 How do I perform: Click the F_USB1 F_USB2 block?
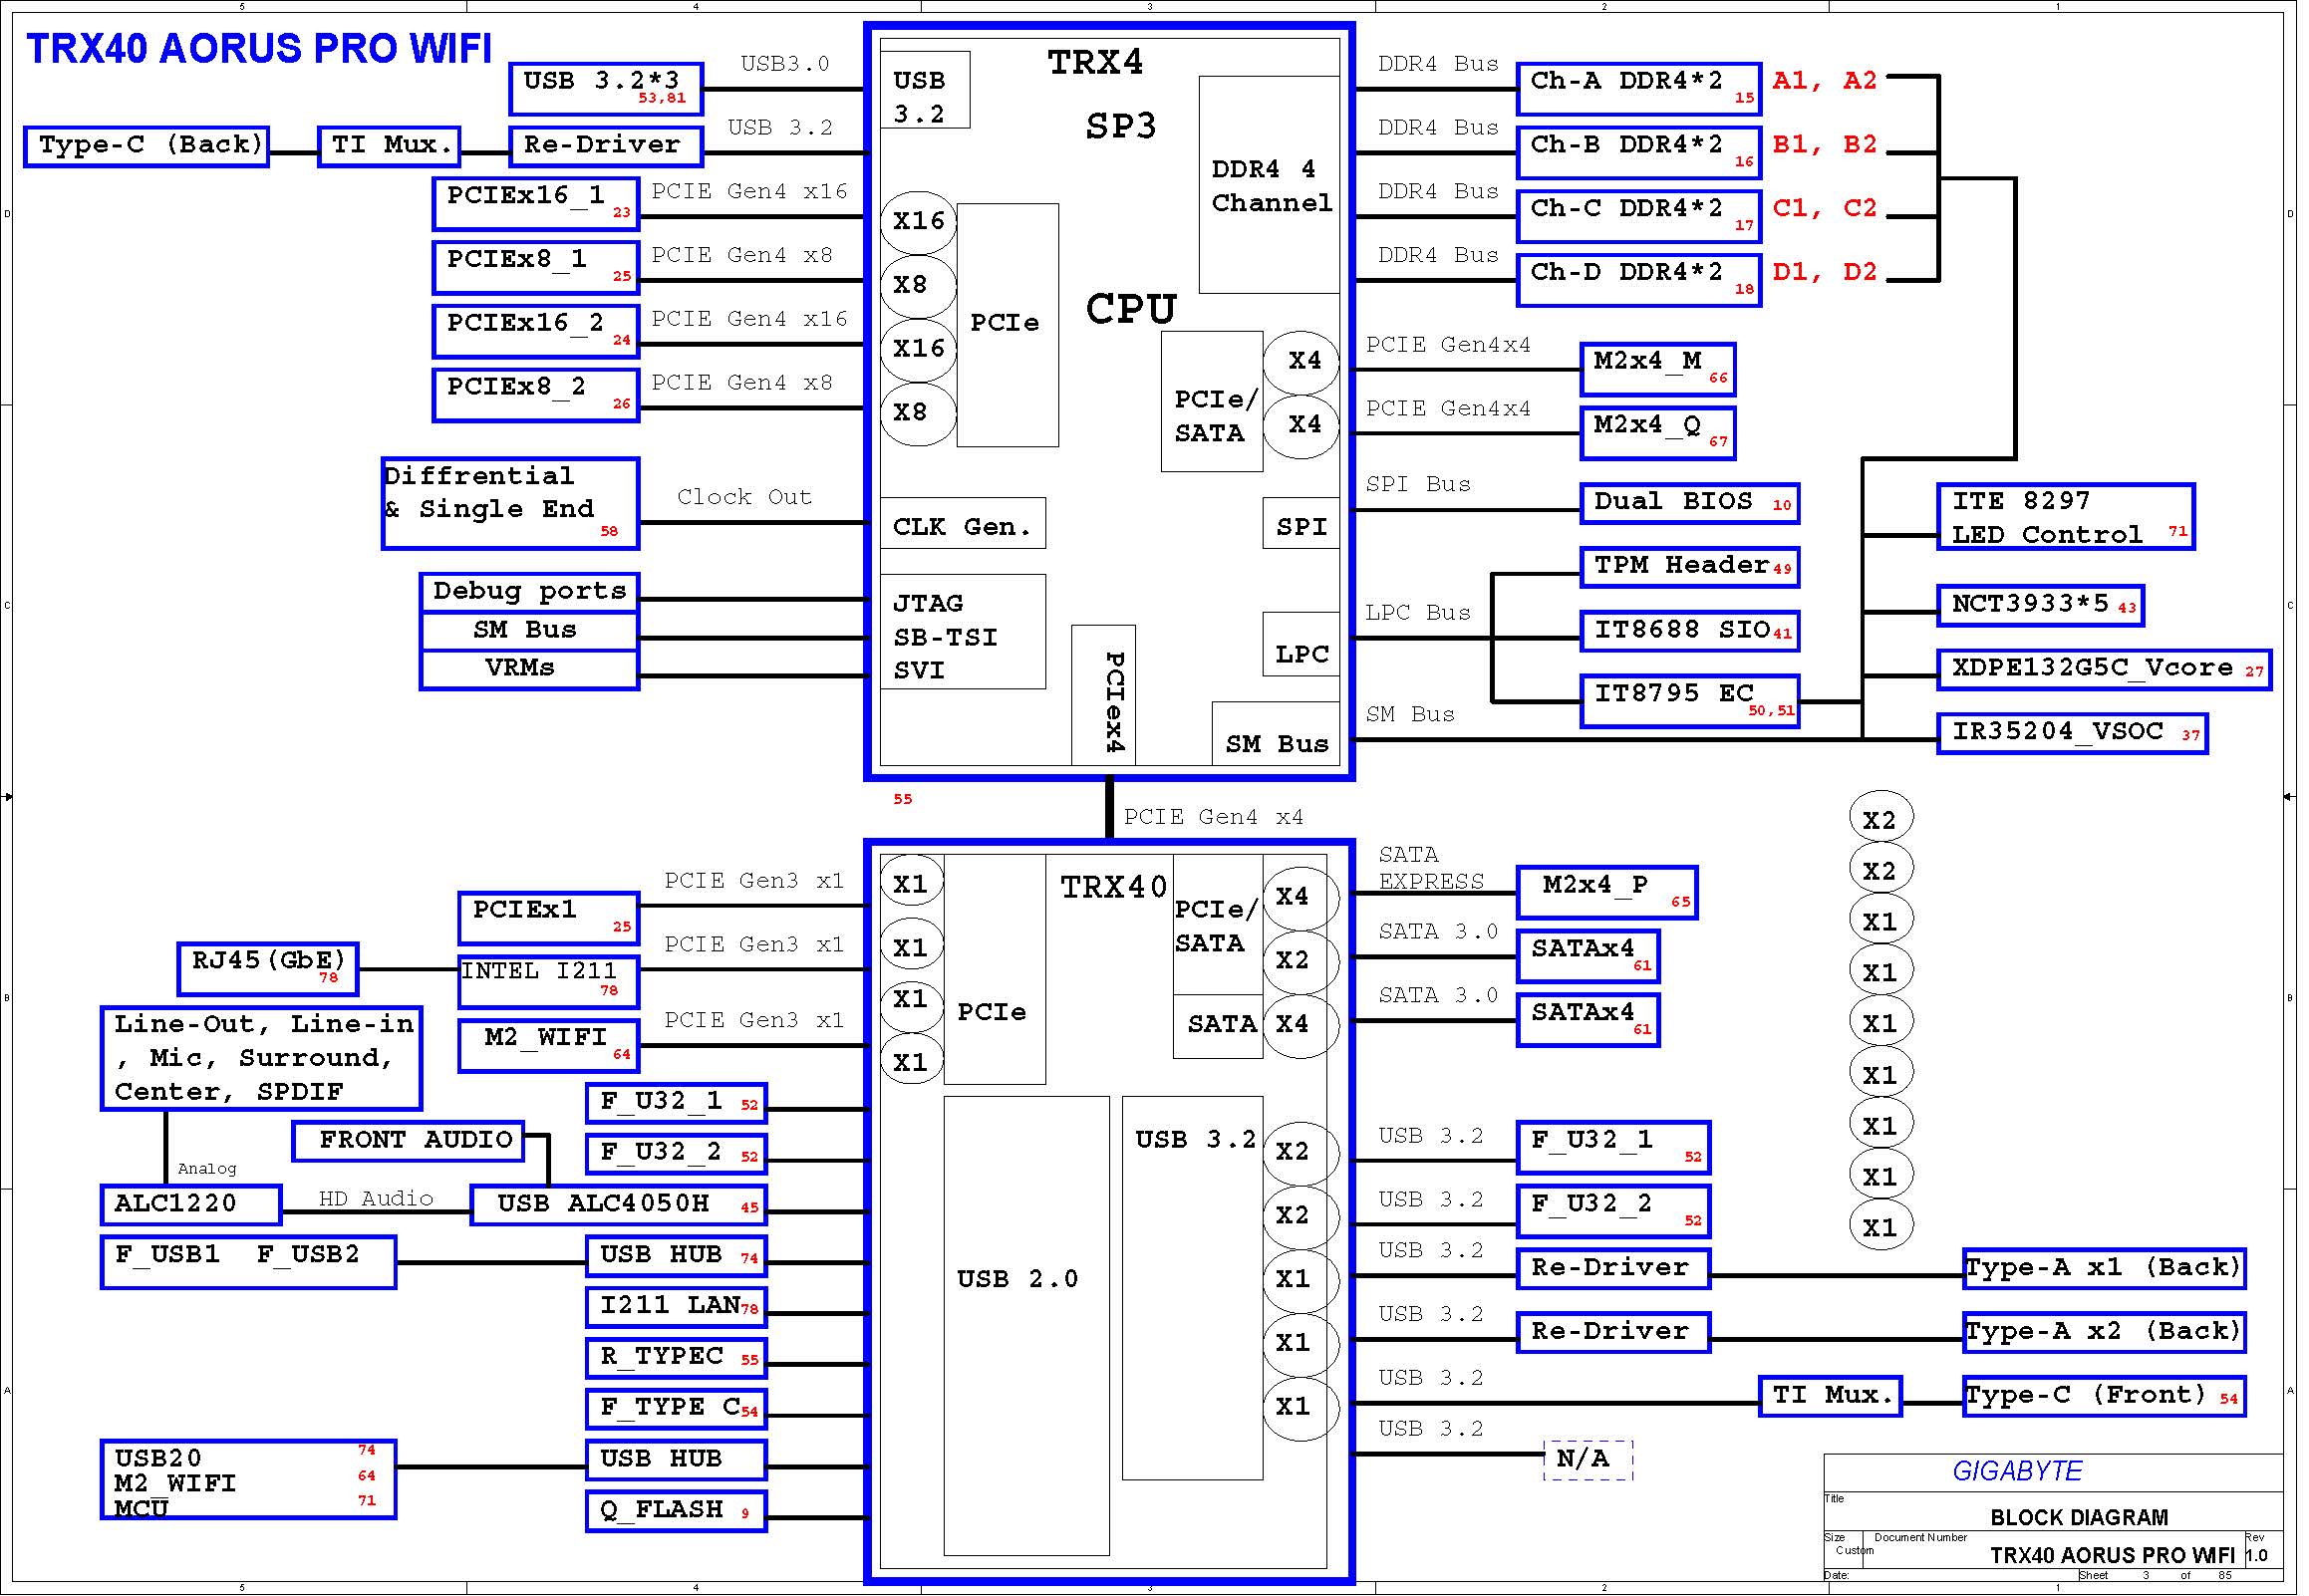click(249, 1262)
